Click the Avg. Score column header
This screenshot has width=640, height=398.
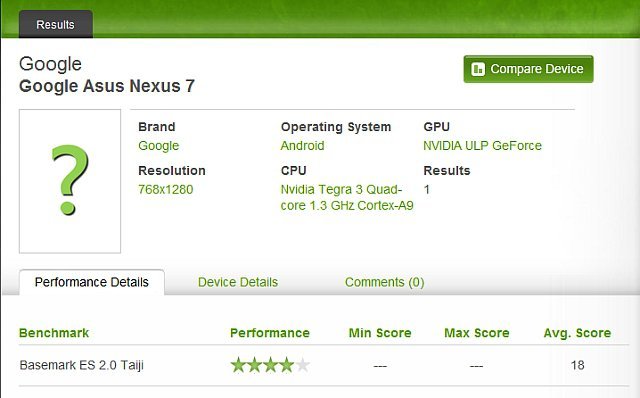tap(577, 333)
